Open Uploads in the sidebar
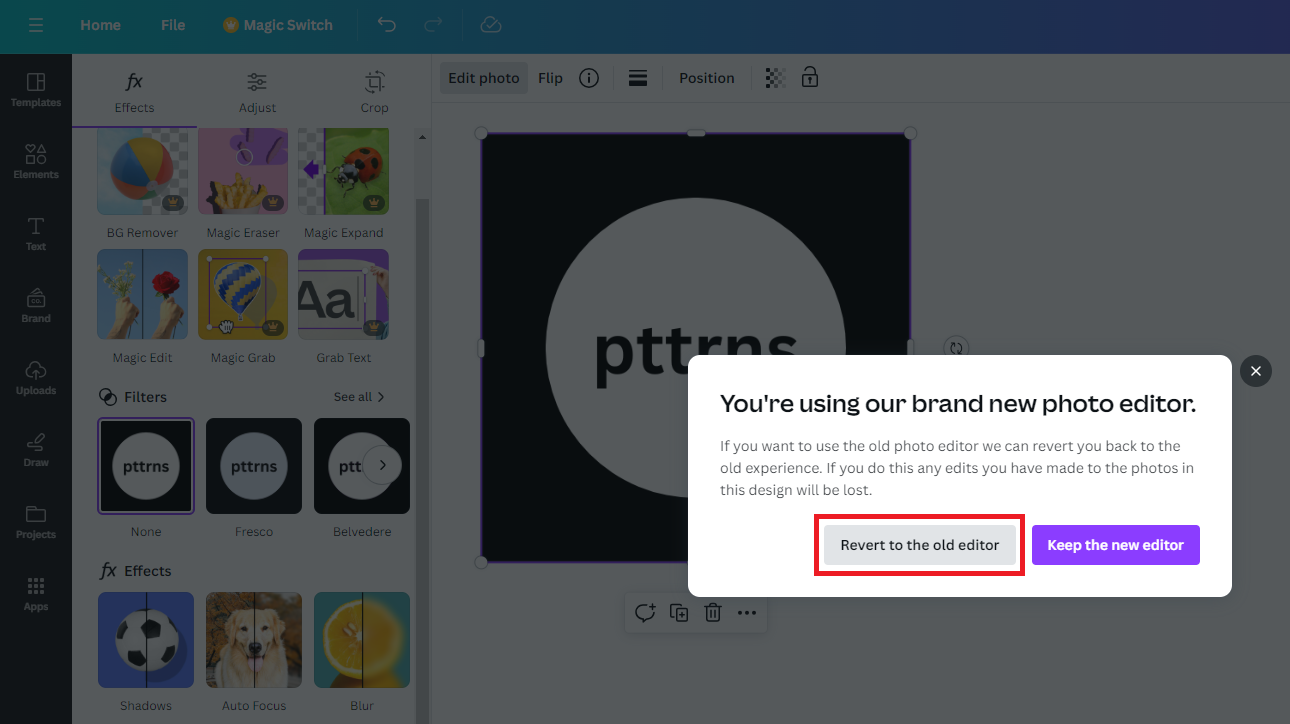This screenshot has width=1290, height=724. pos(36,378)
